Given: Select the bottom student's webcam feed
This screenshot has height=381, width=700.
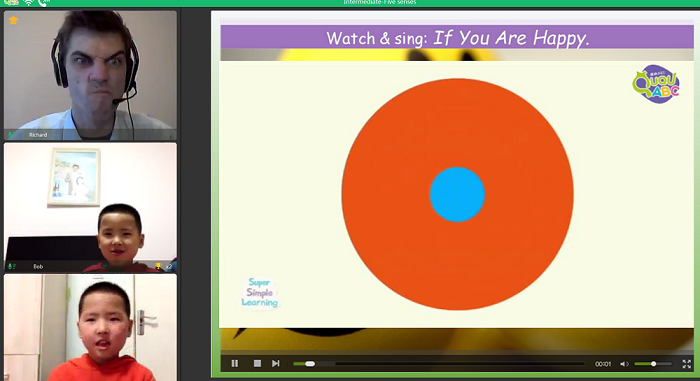Looking at the screenshot, I should (x=91, y=328).
